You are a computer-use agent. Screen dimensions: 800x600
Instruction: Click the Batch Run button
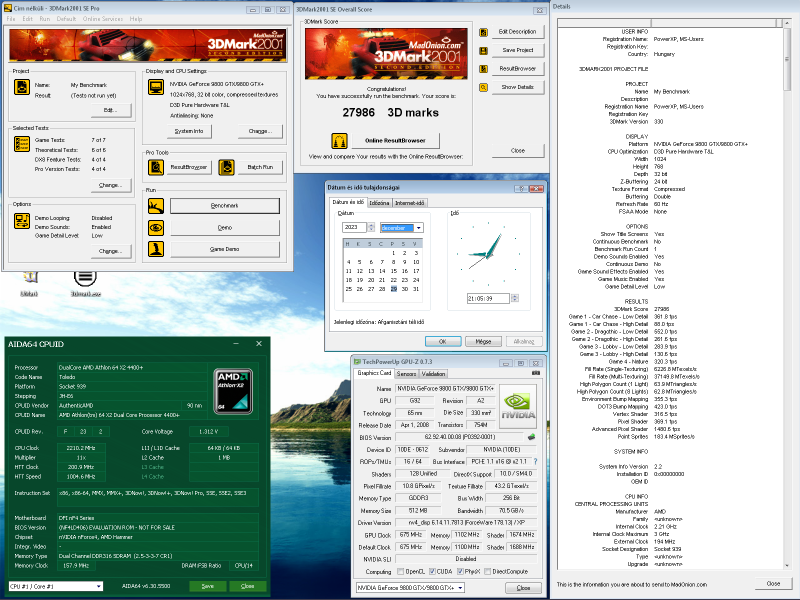point(260,167)
